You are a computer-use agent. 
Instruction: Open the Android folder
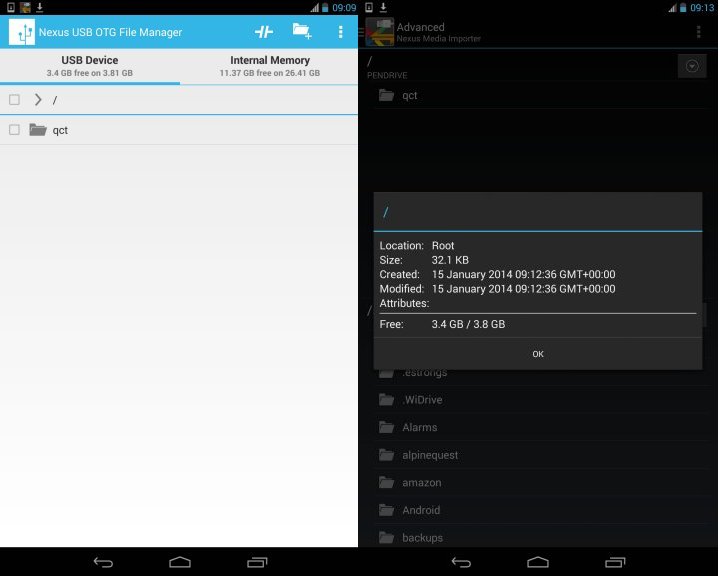tap(421, 510)
